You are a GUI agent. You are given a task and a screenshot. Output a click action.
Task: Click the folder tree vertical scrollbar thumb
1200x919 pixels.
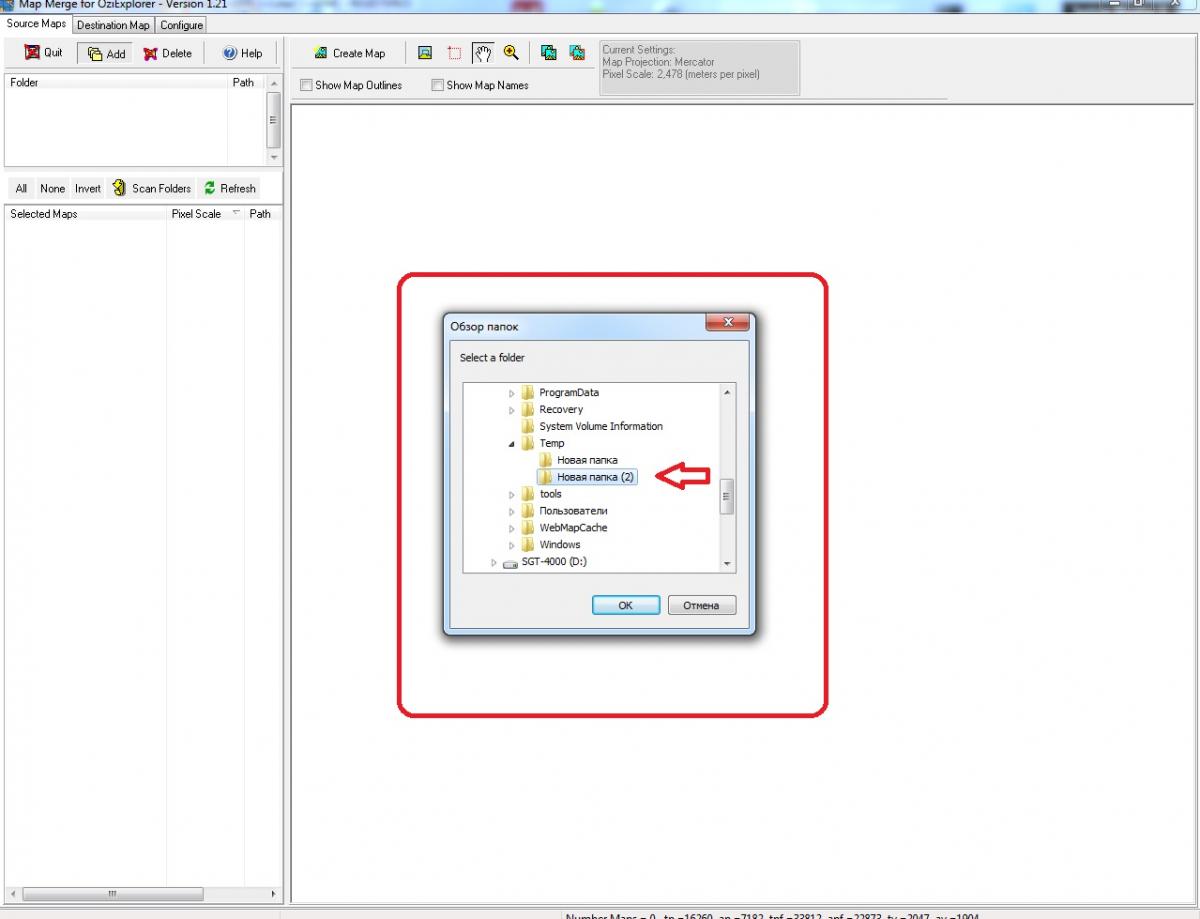727,496
